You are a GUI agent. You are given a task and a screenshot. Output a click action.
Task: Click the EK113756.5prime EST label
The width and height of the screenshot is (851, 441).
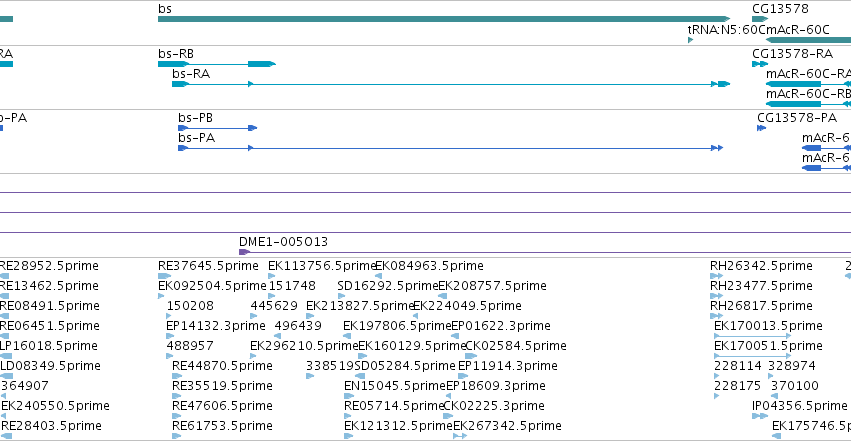tap(322, 266)
